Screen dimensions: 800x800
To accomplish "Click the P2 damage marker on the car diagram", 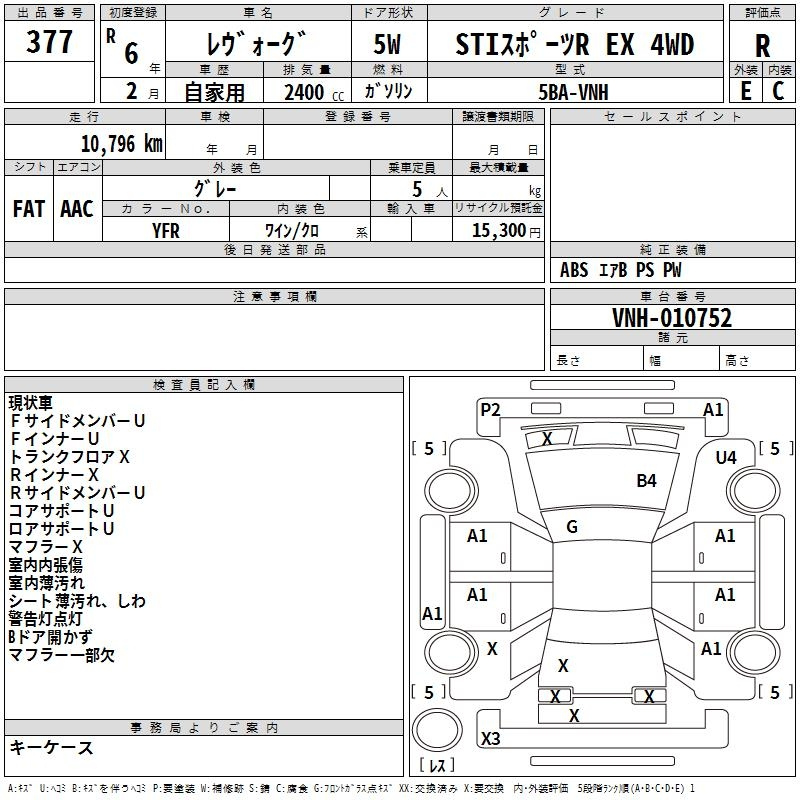I will (x=490, y=409).
